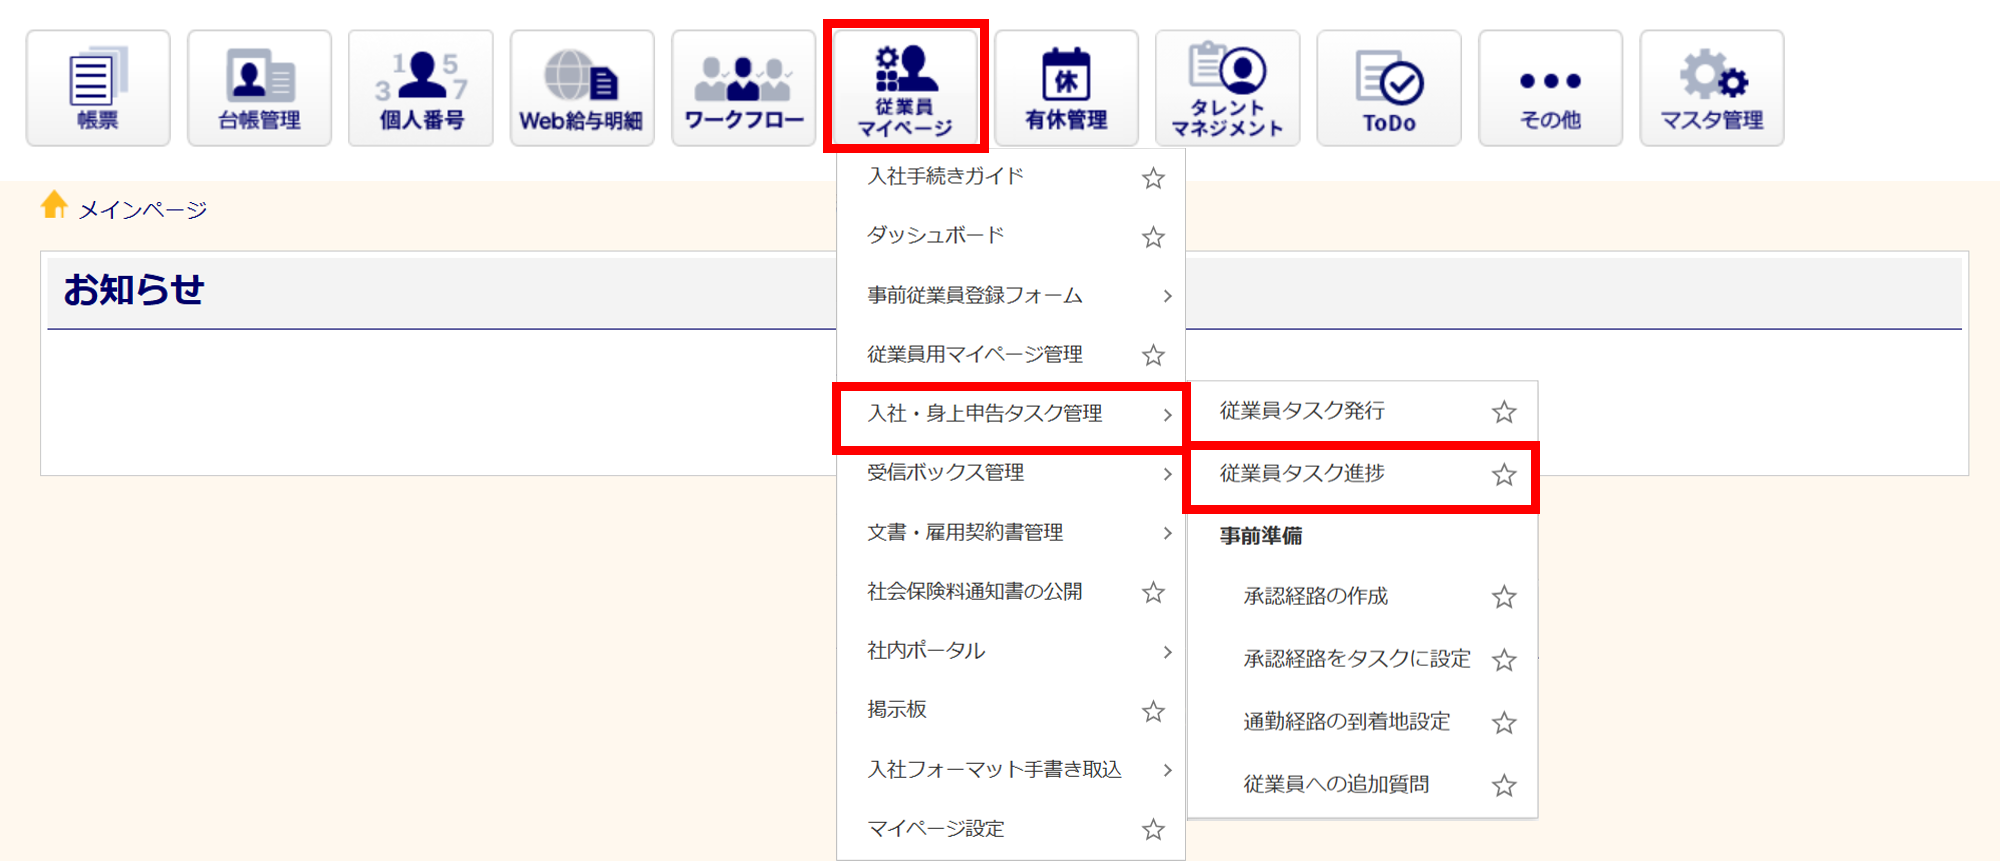Toggle the star next to ダッシュボード
The width and height of the screenshot is (2000, 861).
point(1153,237)
